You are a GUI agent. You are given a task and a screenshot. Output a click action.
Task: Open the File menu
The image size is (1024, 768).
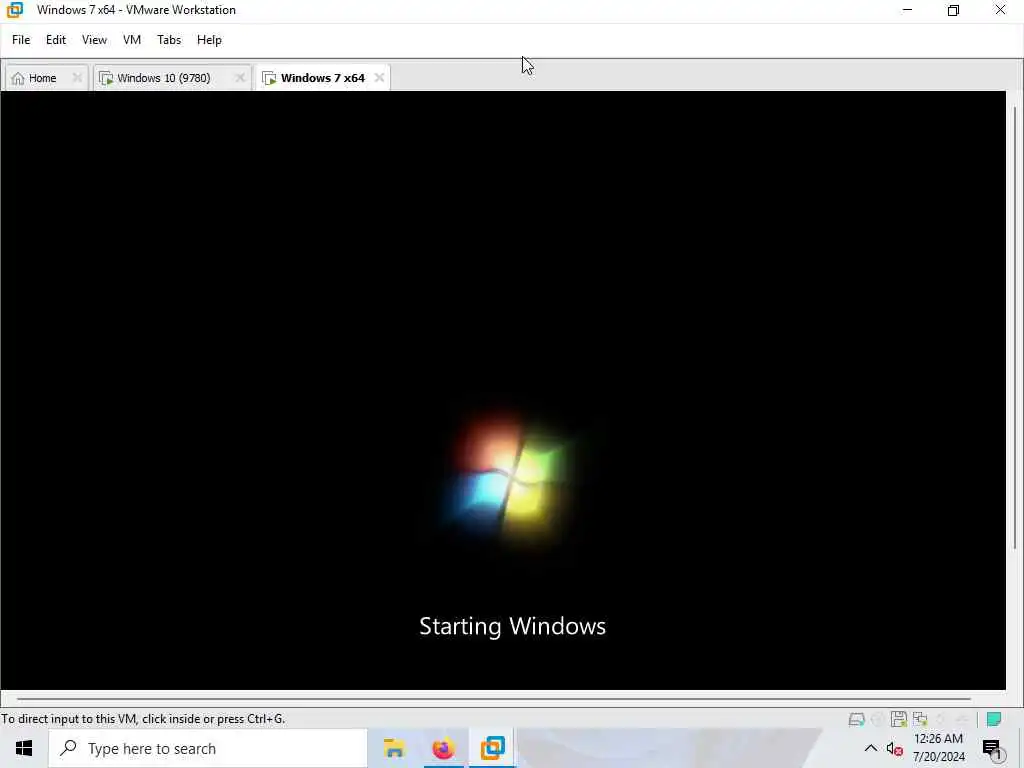[21, 40]
